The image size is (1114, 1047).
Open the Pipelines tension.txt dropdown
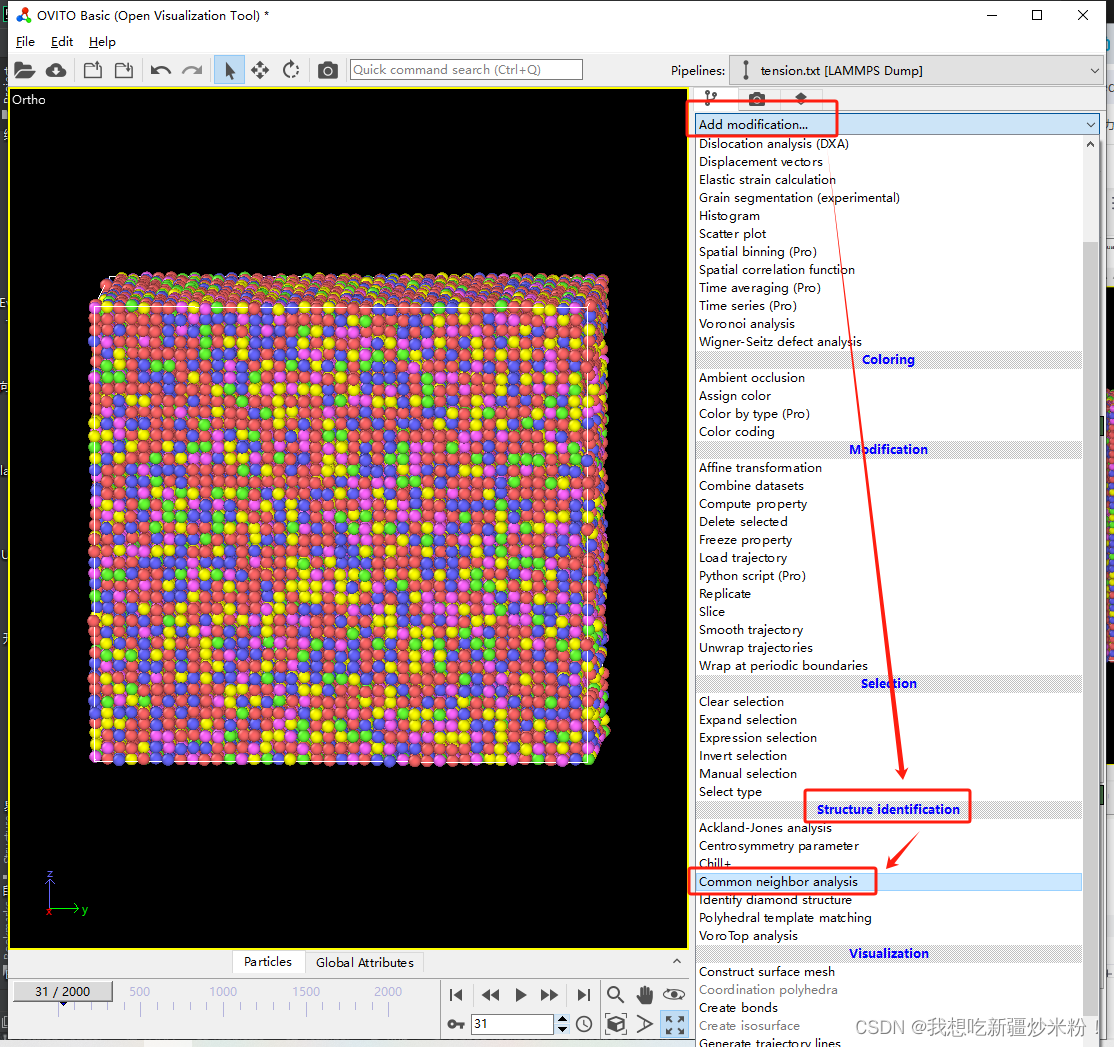coord(916,70)
